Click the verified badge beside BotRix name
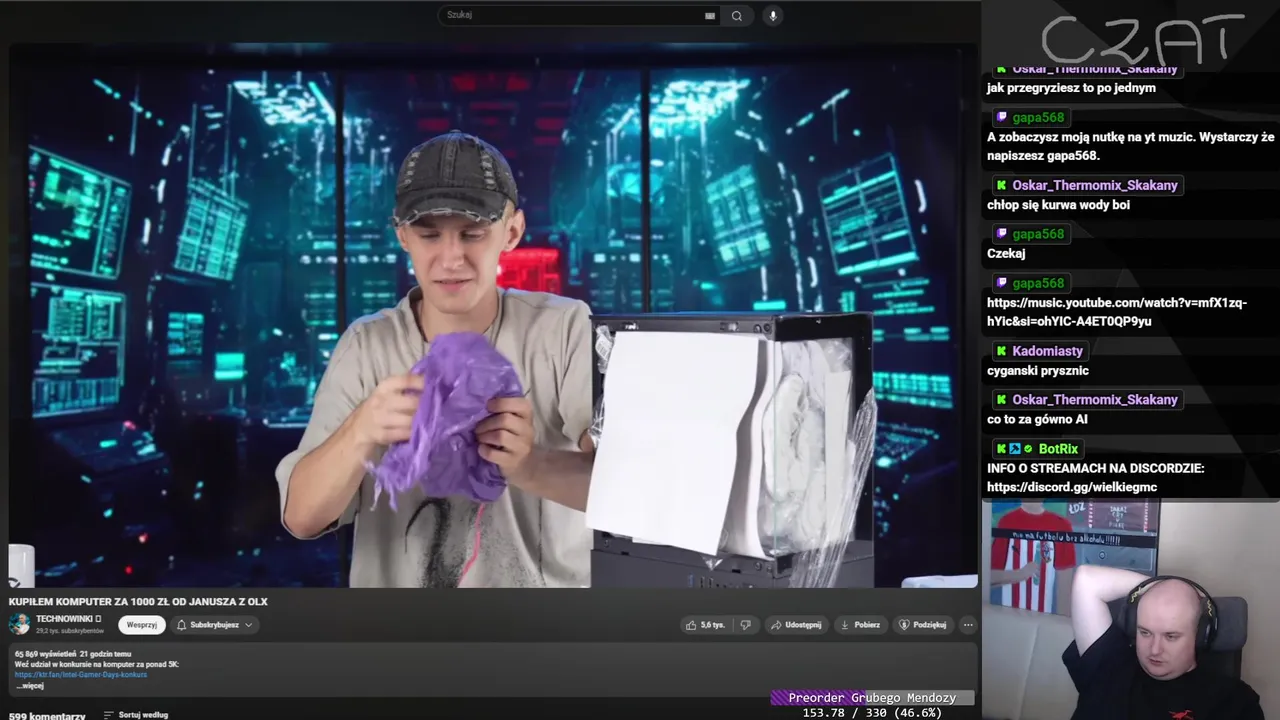1280x720 pixels. pos(1028,449)
